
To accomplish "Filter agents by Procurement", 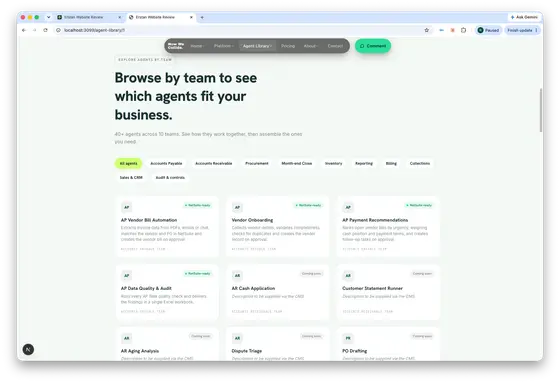I will (x=257, y=163).
